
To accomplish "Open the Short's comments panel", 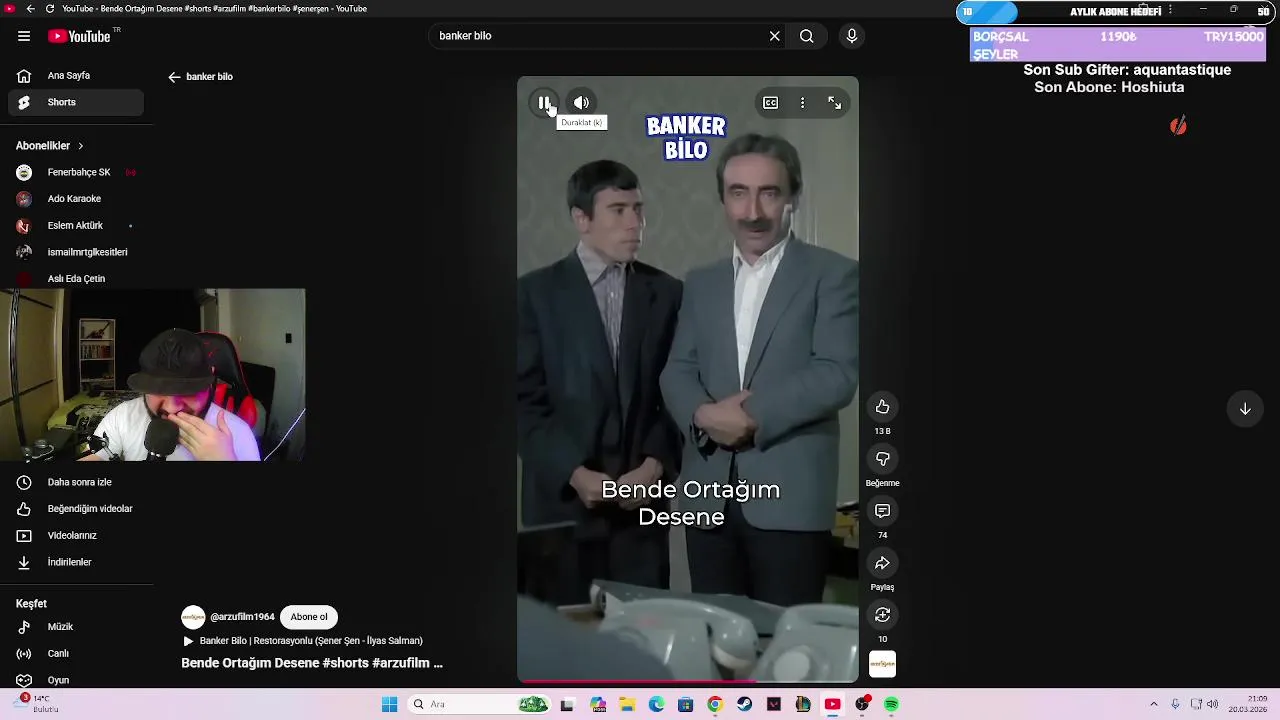I will 882,511.
